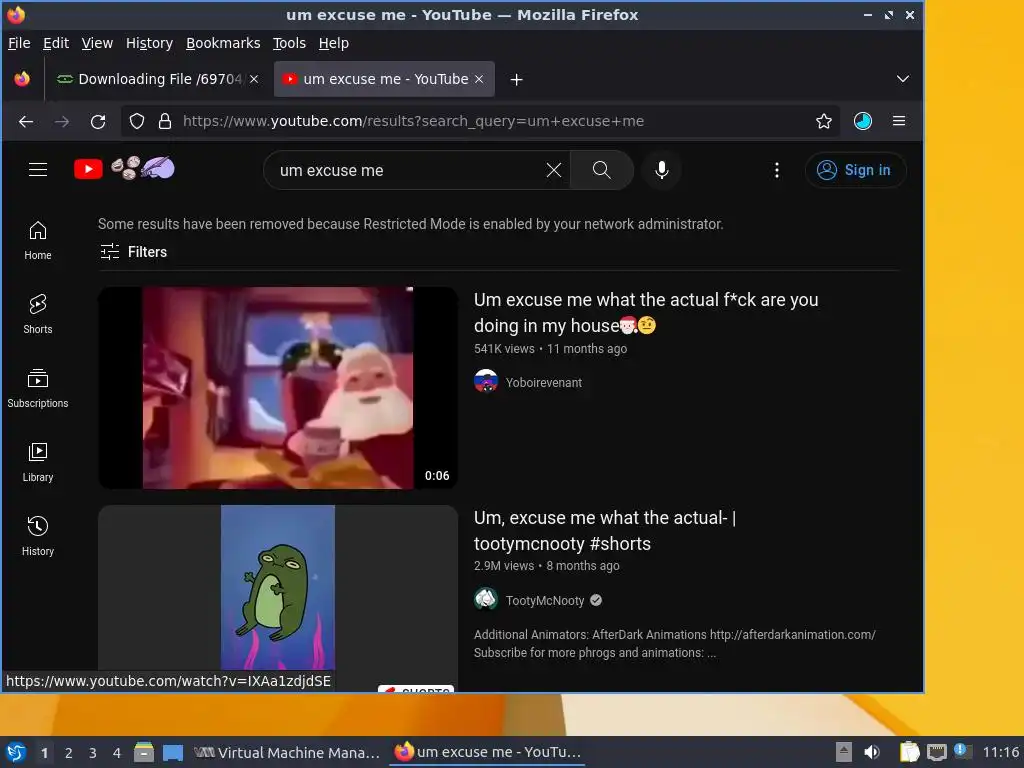Bookmark this page with the star icon

(x=824, y=121)
